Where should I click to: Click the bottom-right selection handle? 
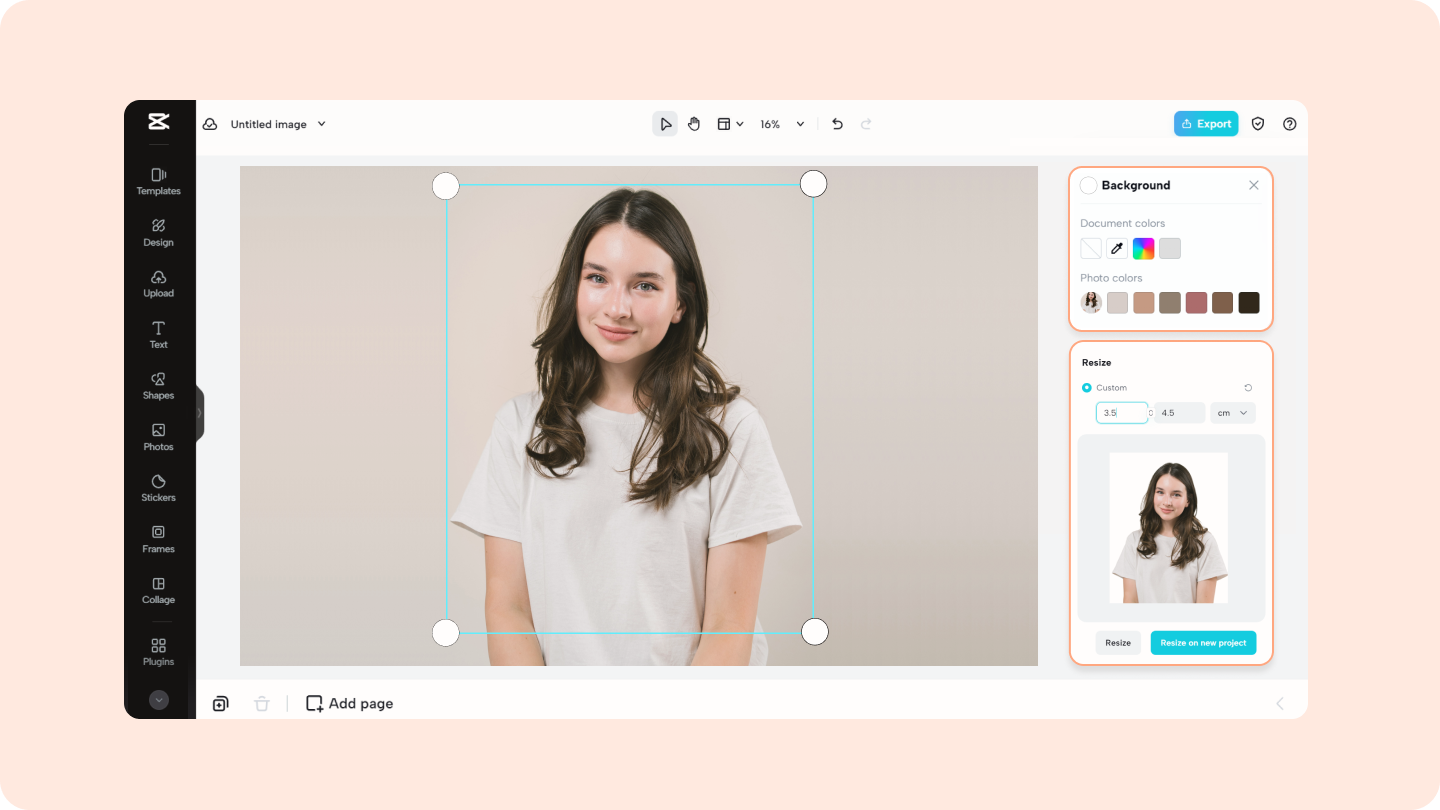click(815, 632)
